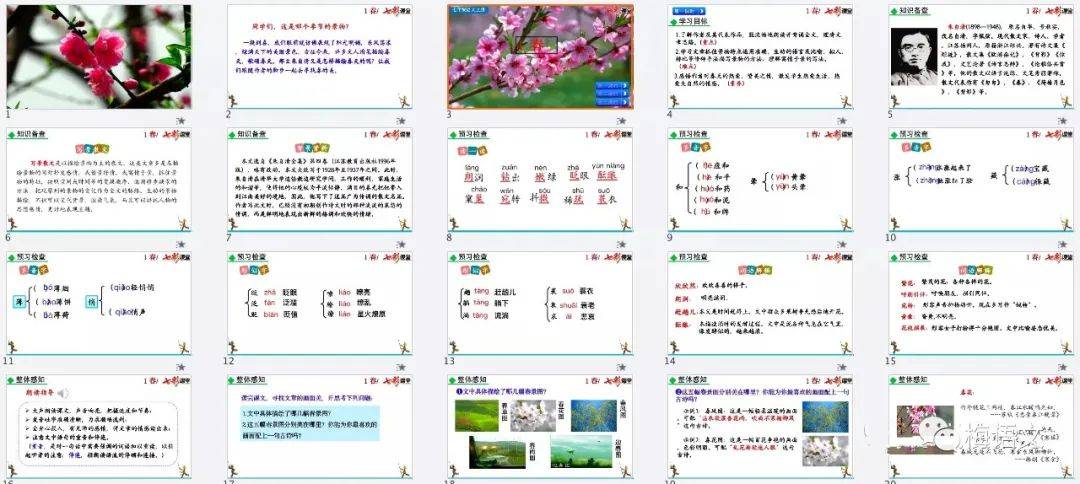
Task: Select slide 2 thumbnail with the intro paragraph
Action: coord(320,56)
